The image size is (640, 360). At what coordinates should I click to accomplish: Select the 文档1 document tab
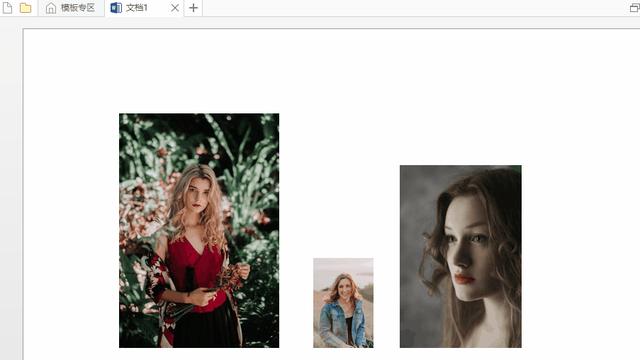point(144,8)
